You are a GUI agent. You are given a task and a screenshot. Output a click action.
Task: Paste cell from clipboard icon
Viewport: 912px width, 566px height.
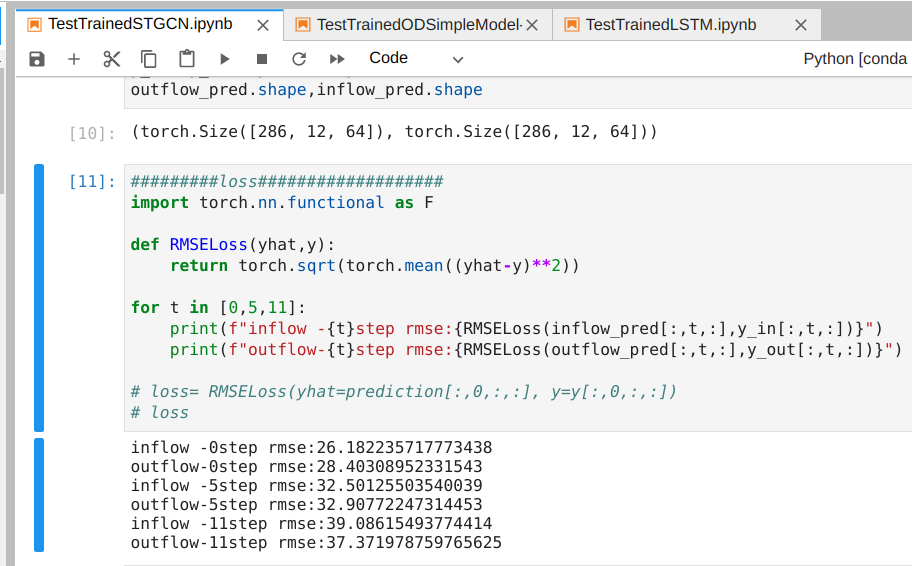[186, 59]
